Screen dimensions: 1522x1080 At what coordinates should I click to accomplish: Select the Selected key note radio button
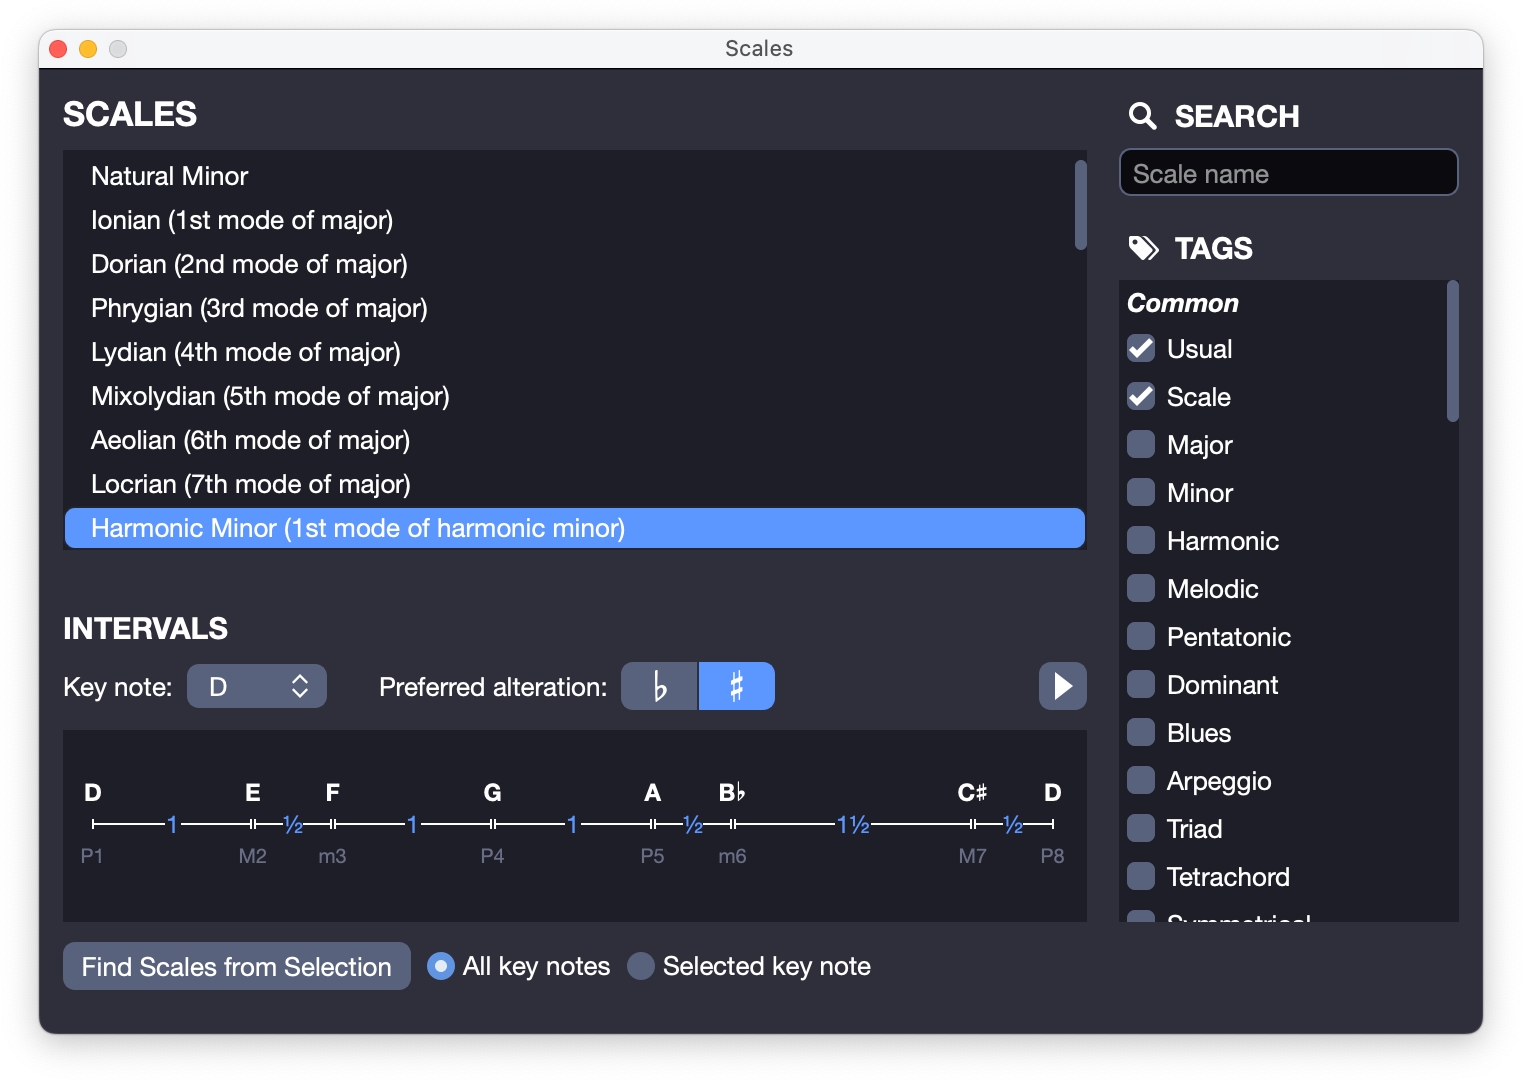[641, 966]
